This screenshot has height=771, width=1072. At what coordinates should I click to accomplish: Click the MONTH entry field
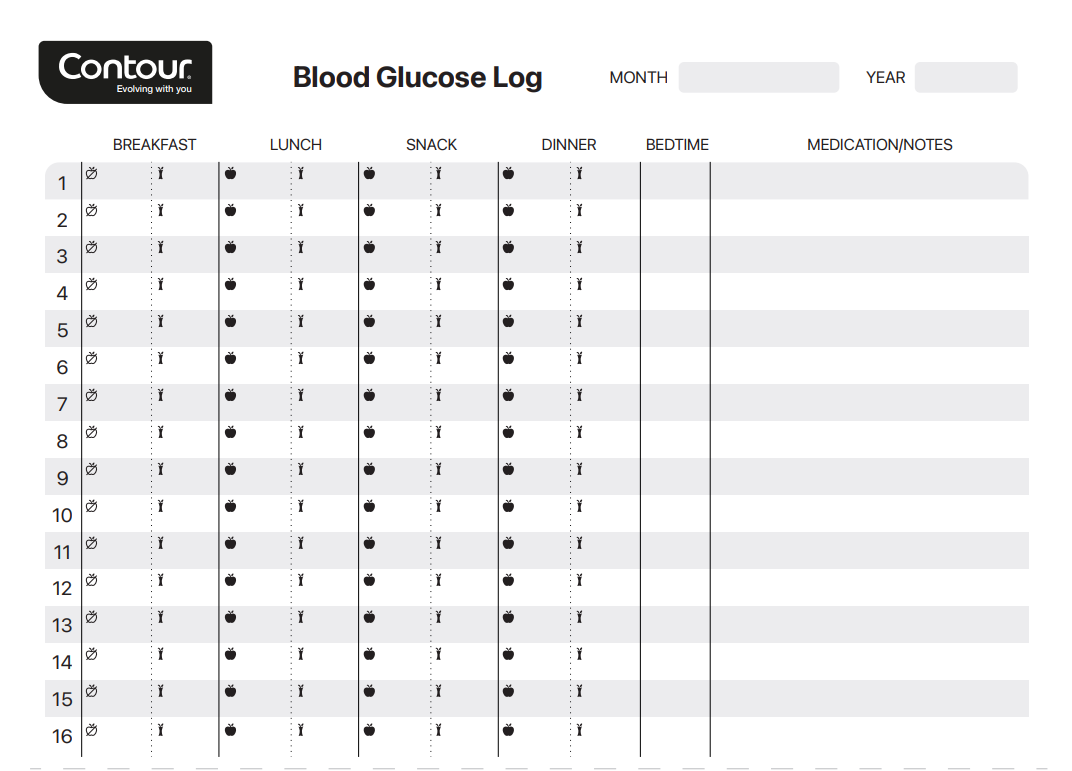click(758, 78)
